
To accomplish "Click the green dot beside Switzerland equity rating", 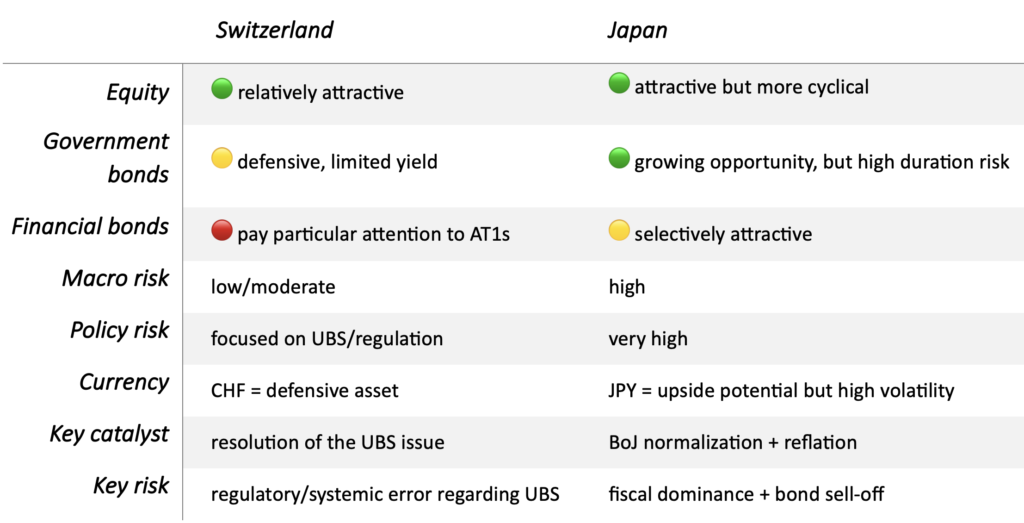I will point(222,89).
